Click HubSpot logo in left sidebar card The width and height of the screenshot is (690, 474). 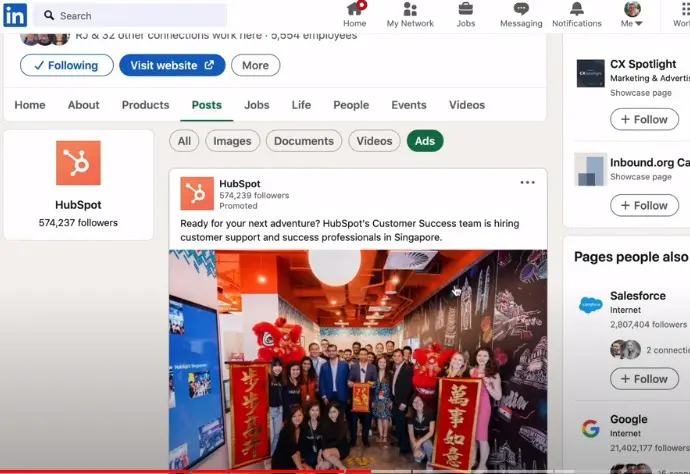click(78, 163)
